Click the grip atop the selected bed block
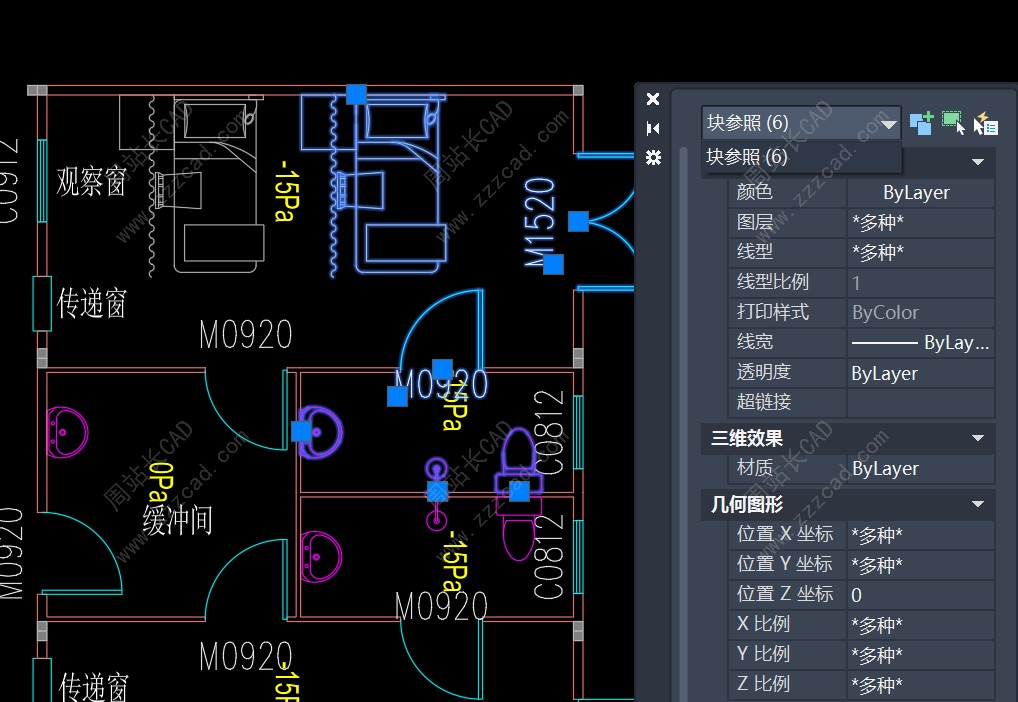 [x=356, y=94]
